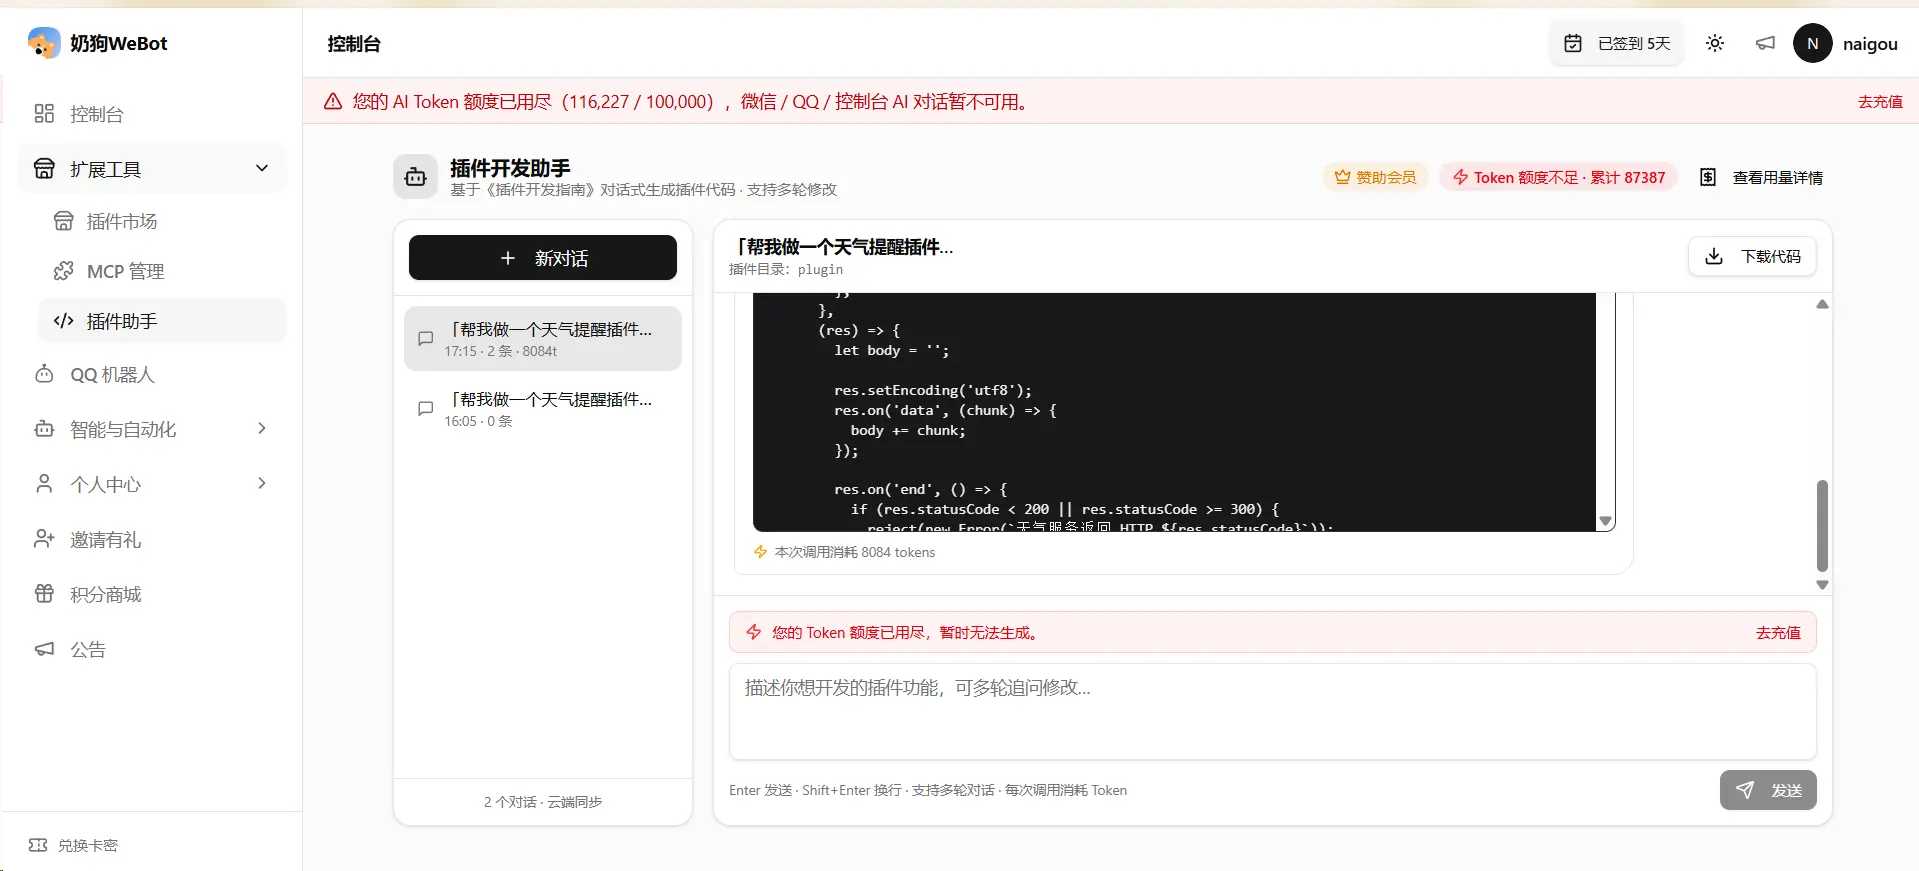Open the QQ 机器人 page

click(152, 375)
